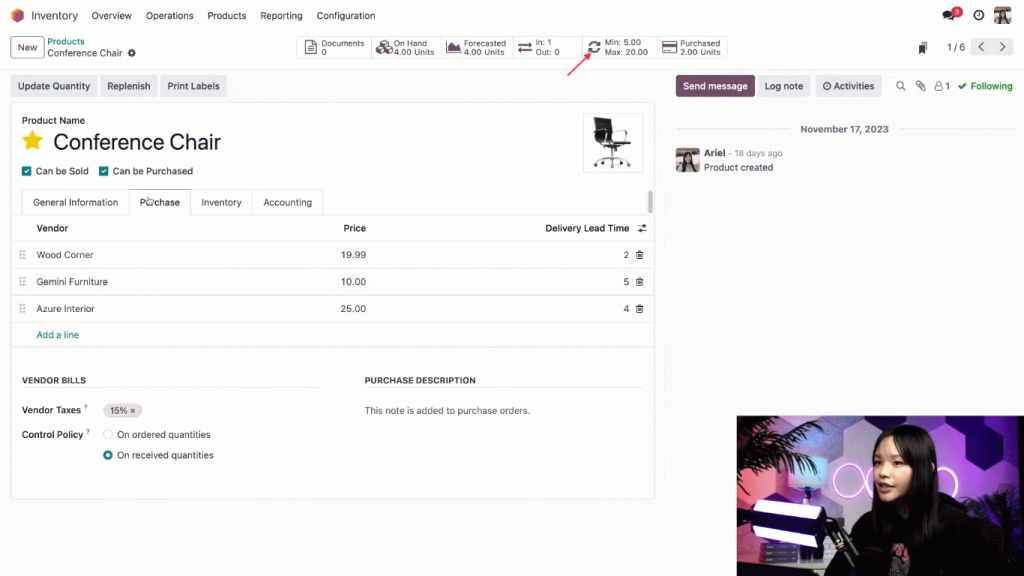This screenshot has height=576, width=1024.
Task: Click Add a line link
Action: tap(57, 335)
